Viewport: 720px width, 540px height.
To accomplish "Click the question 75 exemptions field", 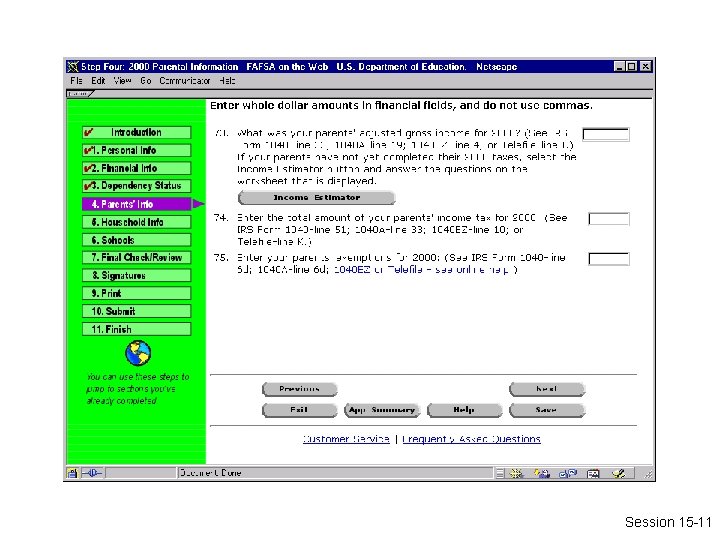I will tap(609, 259).
